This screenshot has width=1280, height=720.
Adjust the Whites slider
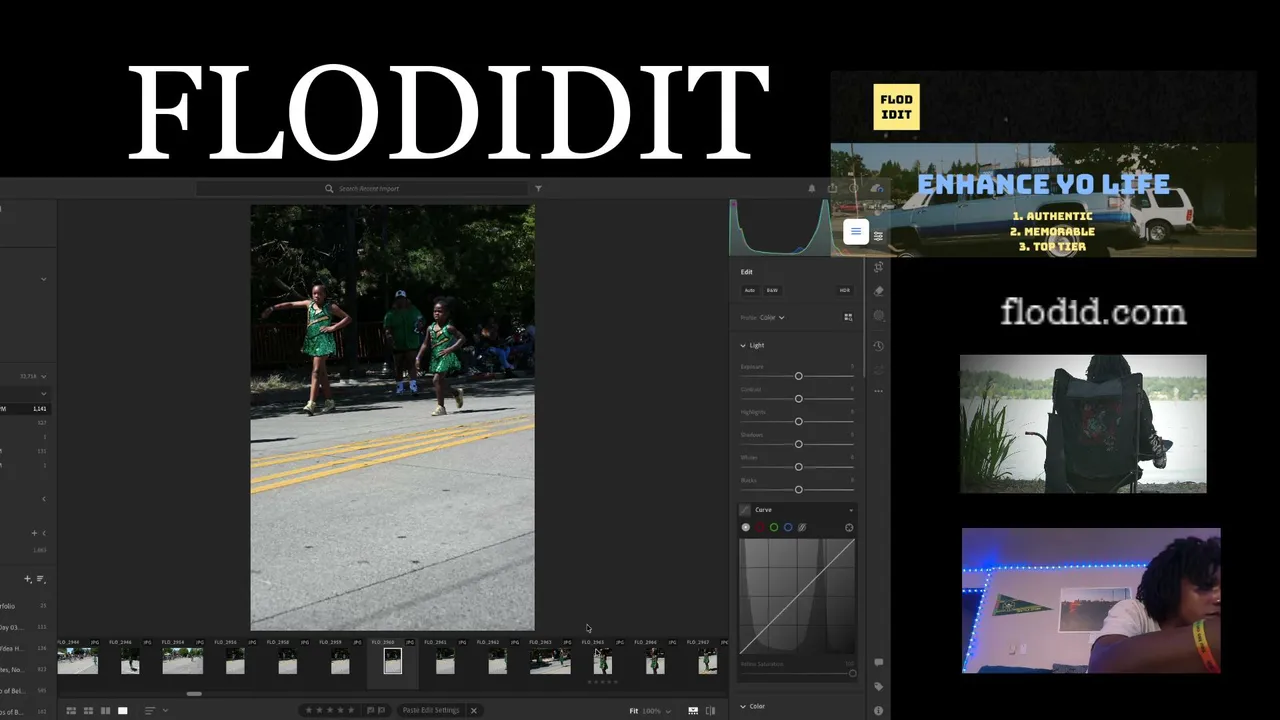point(798,466)
